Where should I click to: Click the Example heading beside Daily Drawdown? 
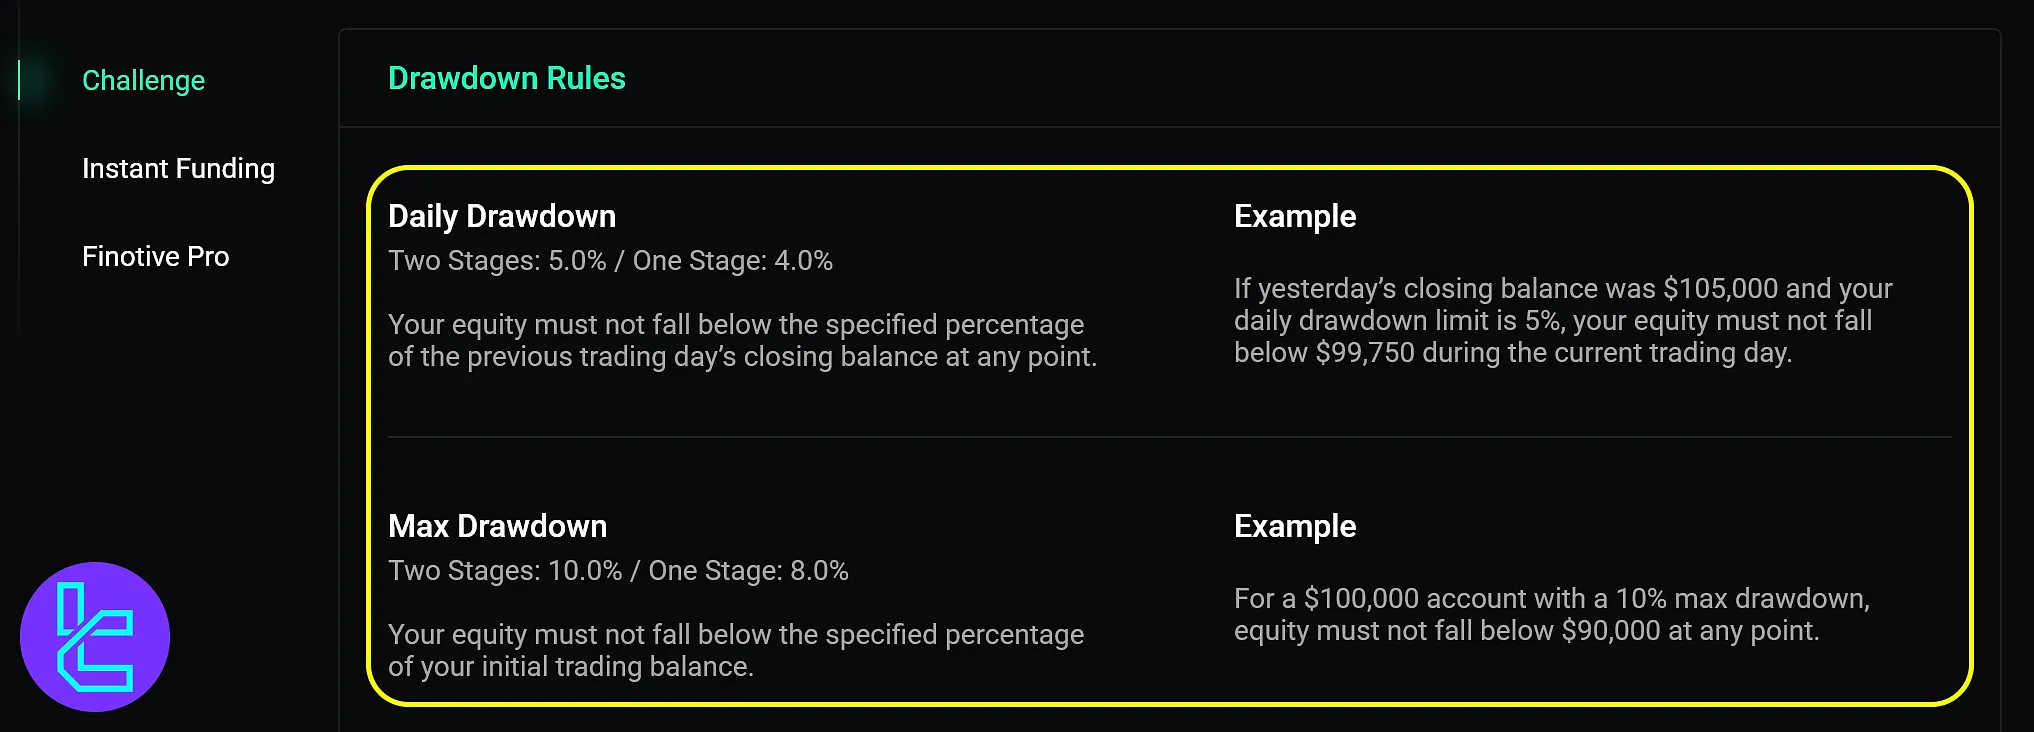[x=1295, y=216]
